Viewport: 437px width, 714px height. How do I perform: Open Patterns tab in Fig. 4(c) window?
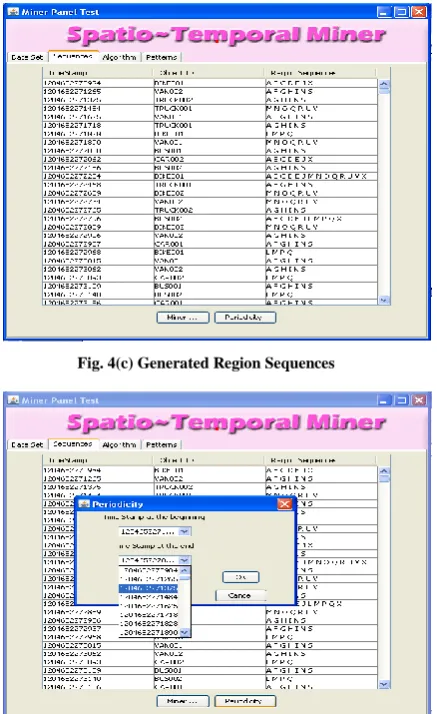click(161, 57)
